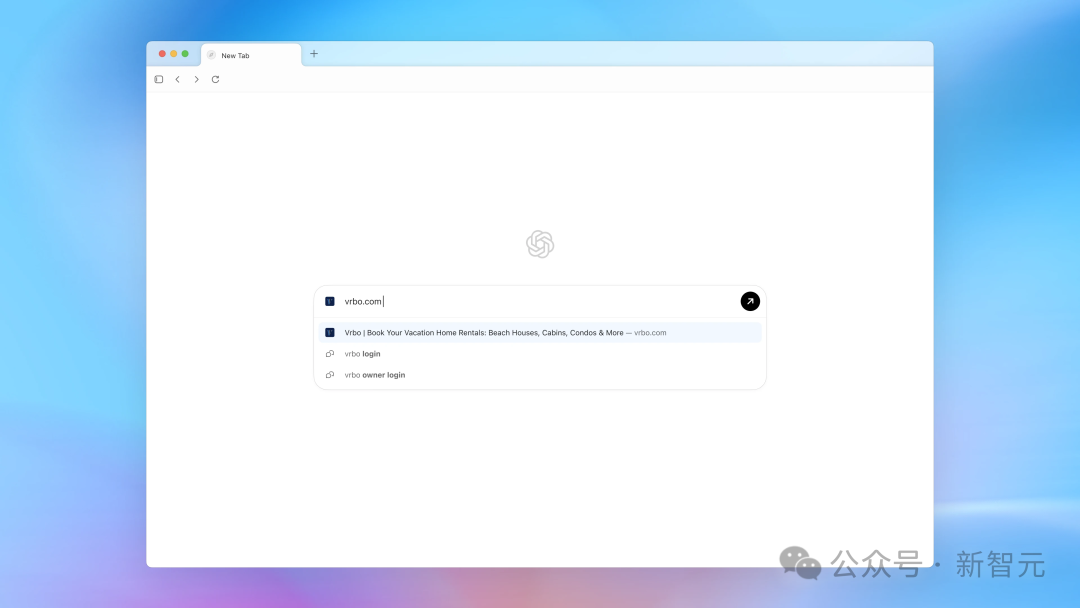1080x608 pixels.
Task: Click the search icon beside vrbo login
Action: point(330,353)
